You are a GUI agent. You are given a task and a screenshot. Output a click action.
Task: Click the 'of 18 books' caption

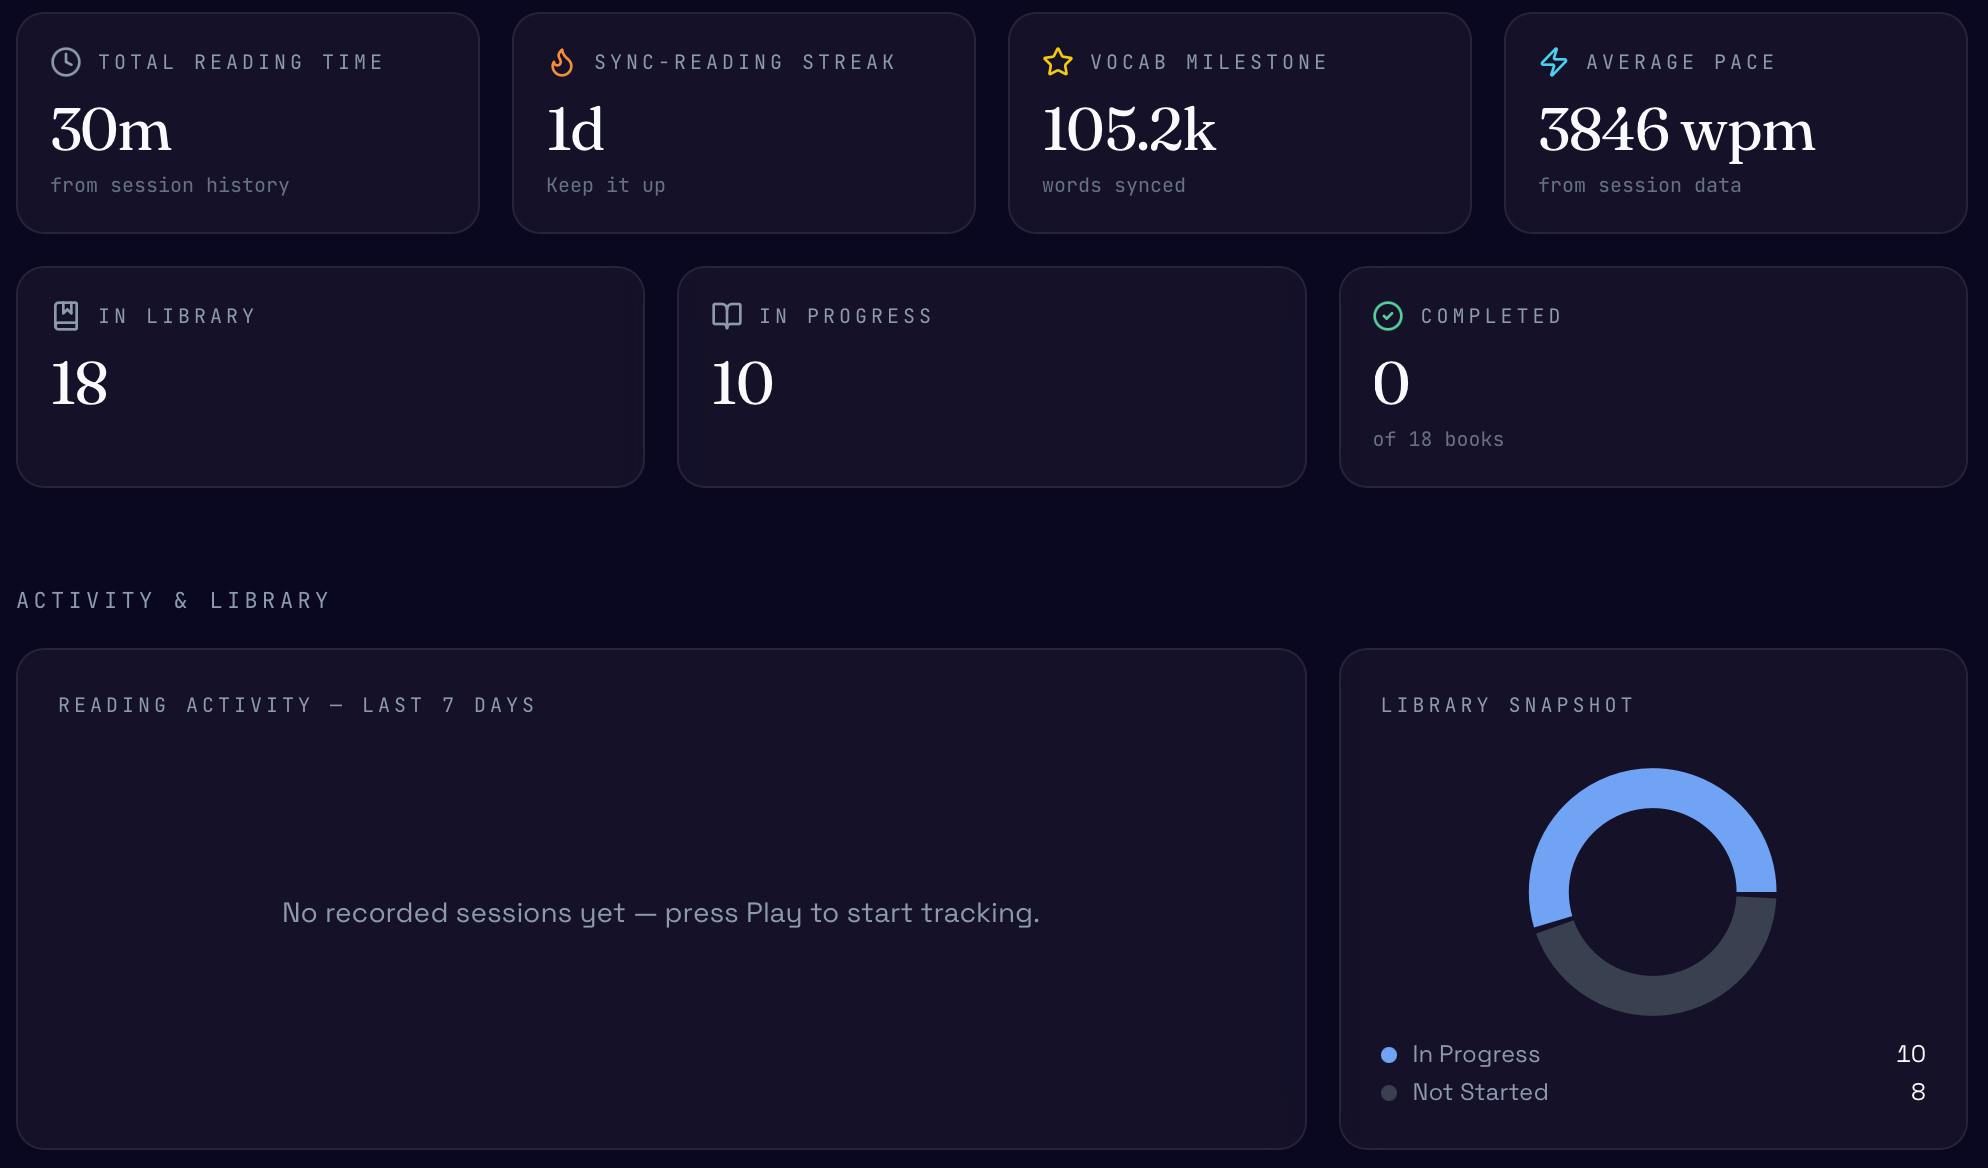tap(1438, 439)
